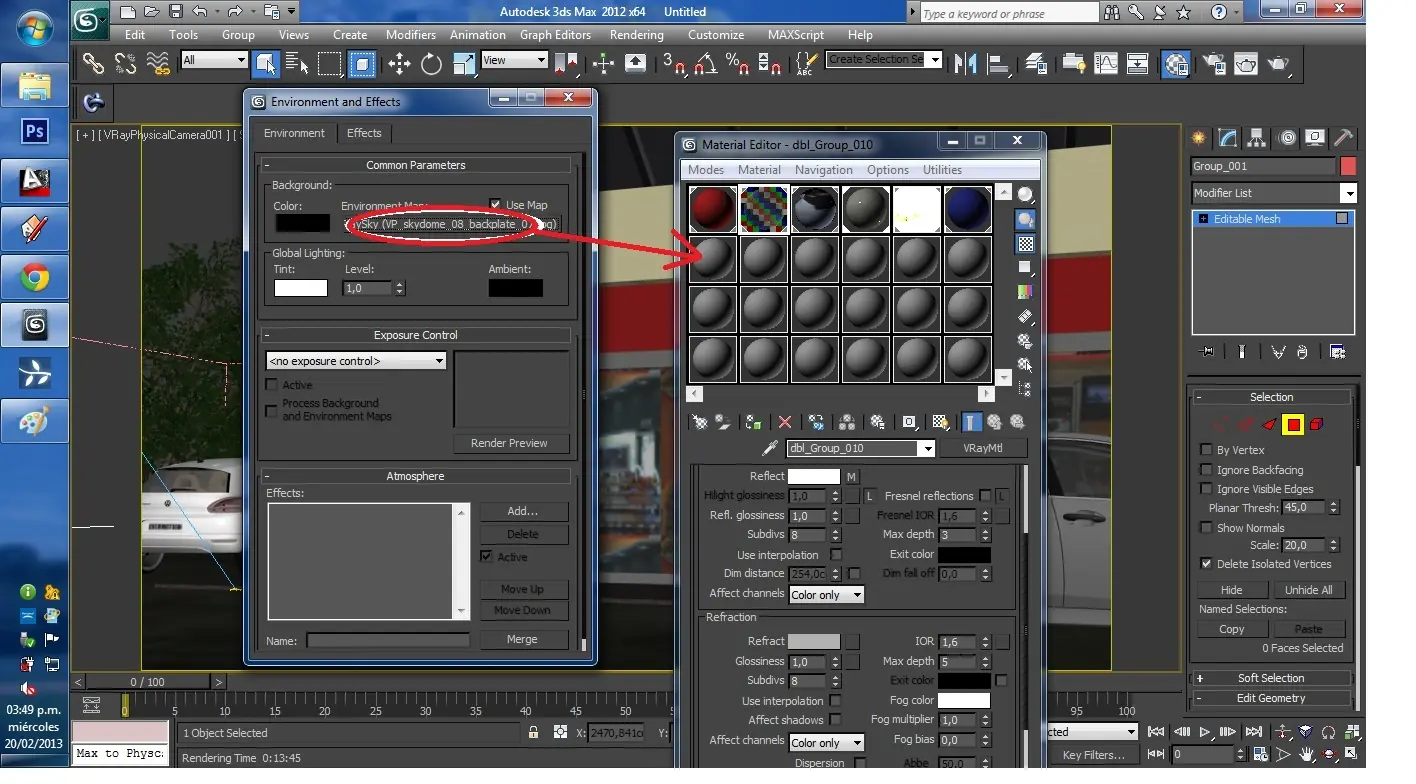Image resolution: width=1416 pixels, height=784 pixels.
Task: Enable the By Vertex checkbox
Action: point(1206,450)
